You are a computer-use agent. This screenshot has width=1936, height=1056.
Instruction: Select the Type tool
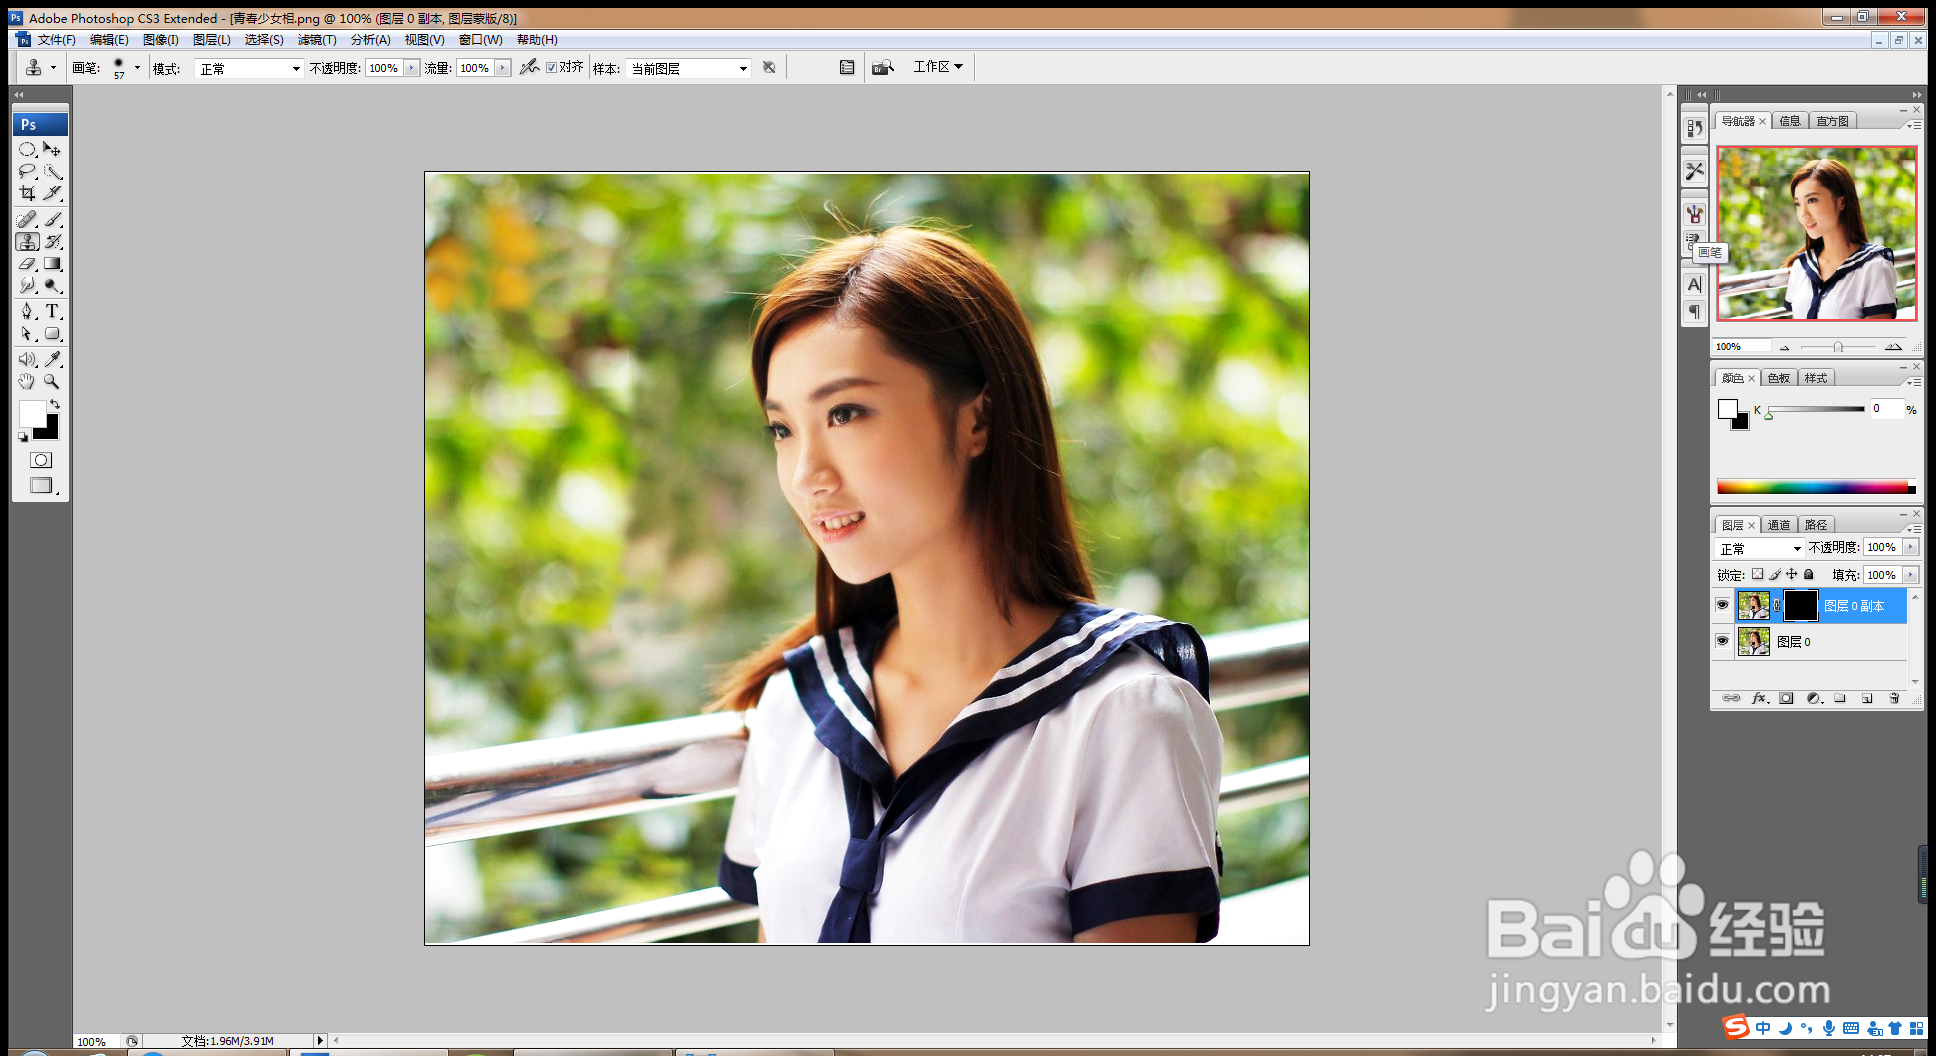tap(53, 311)
